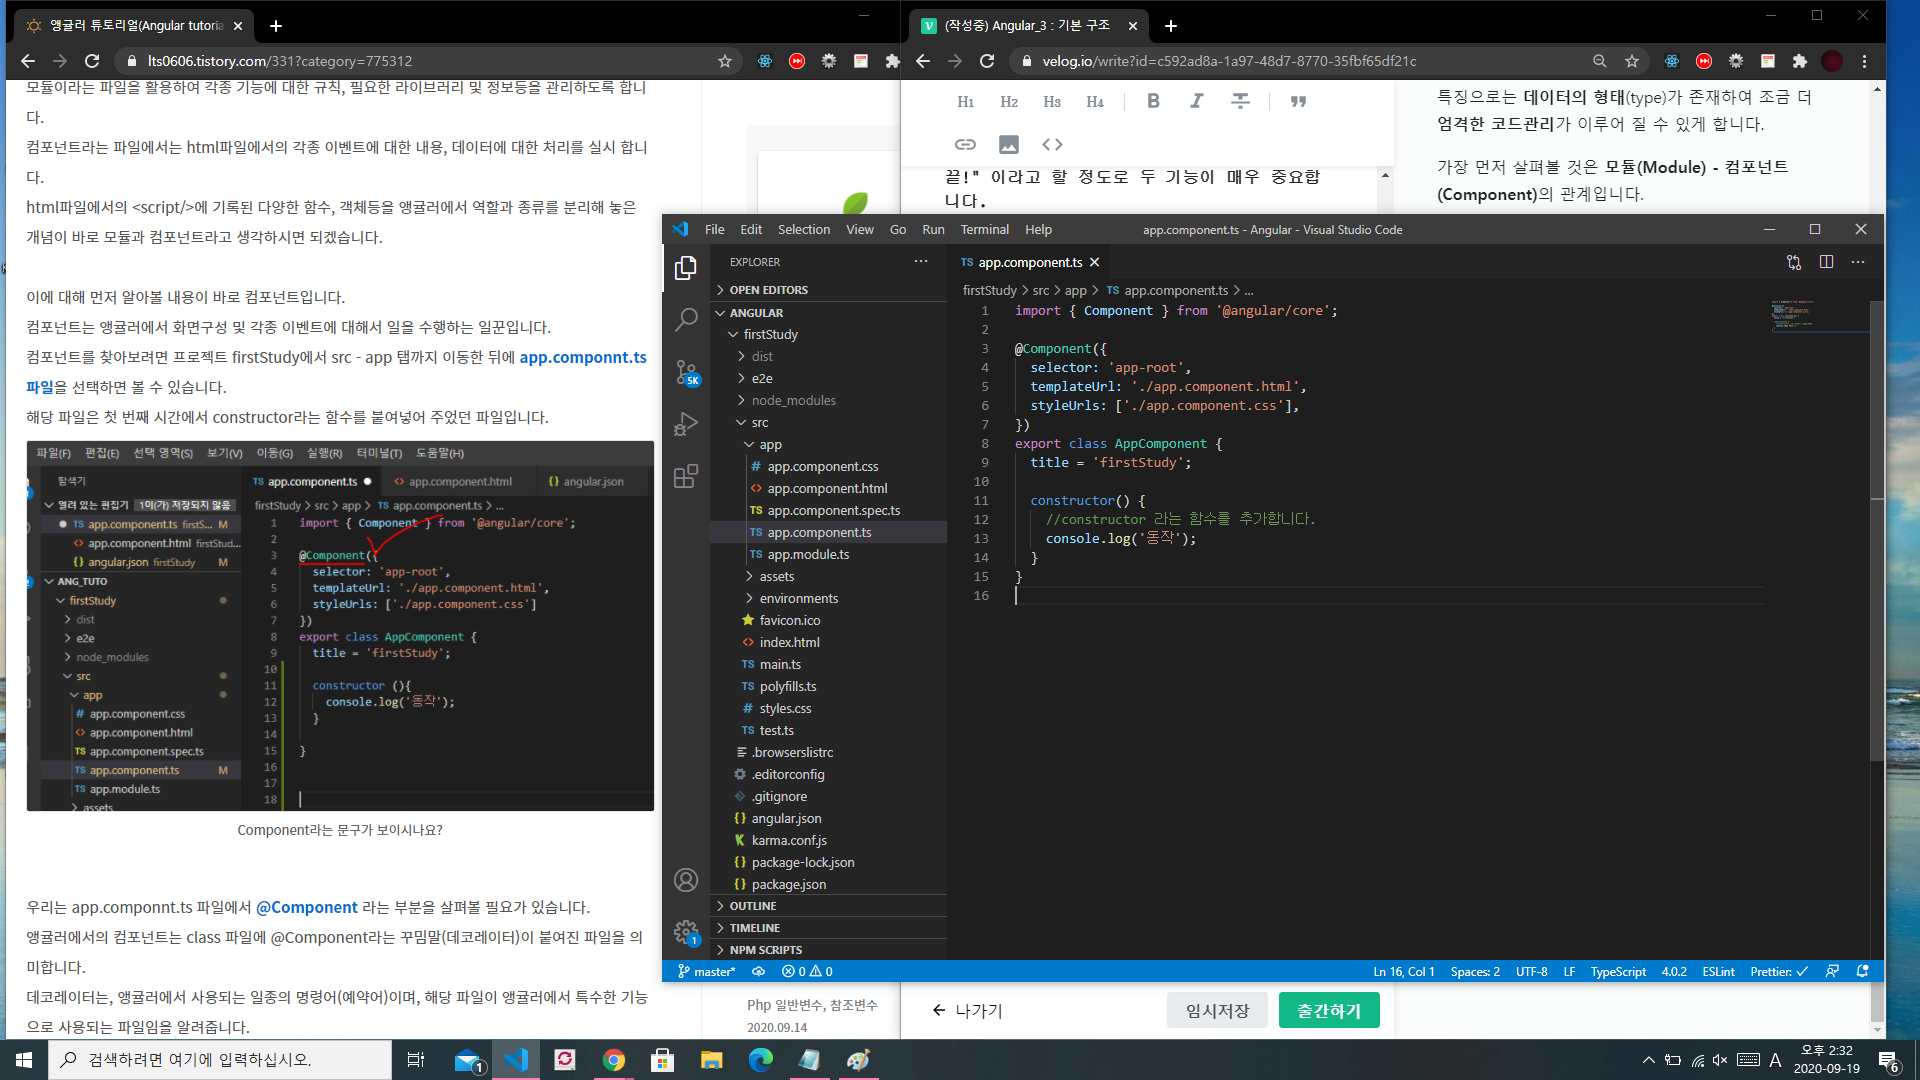Collapse ANGULAR workspace section
Screen dimensions: 1920x1080
[829, 313]
